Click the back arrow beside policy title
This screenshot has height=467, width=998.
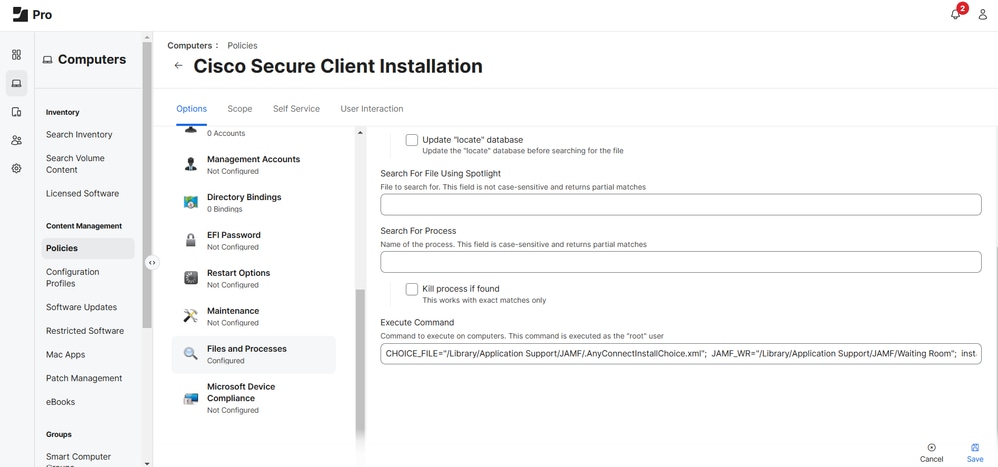click(178, 66)
